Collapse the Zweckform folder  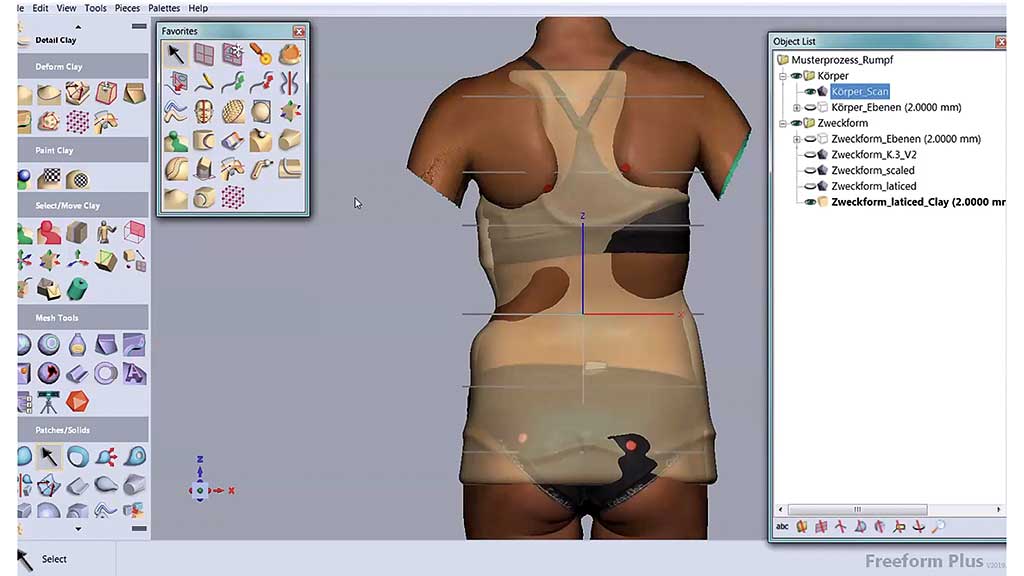[783, 124]
